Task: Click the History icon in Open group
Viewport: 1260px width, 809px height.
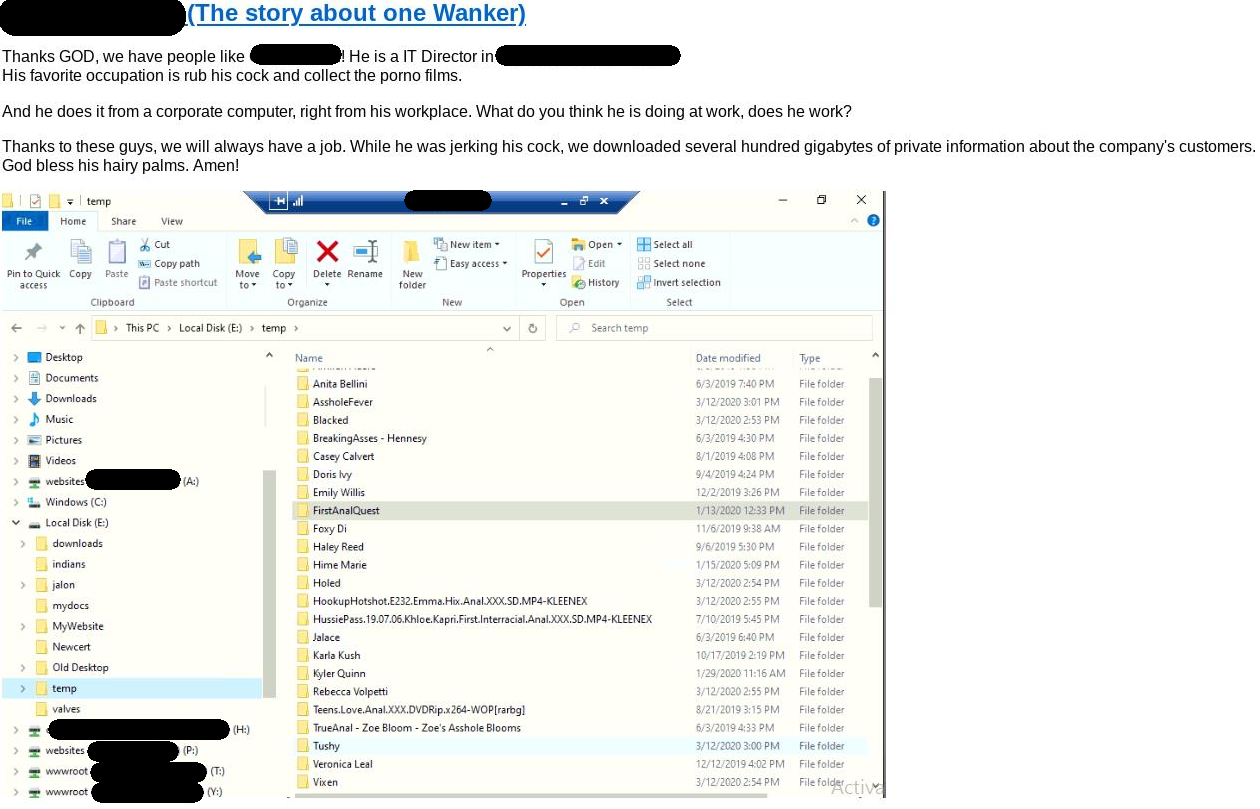Action: (596, 283)
